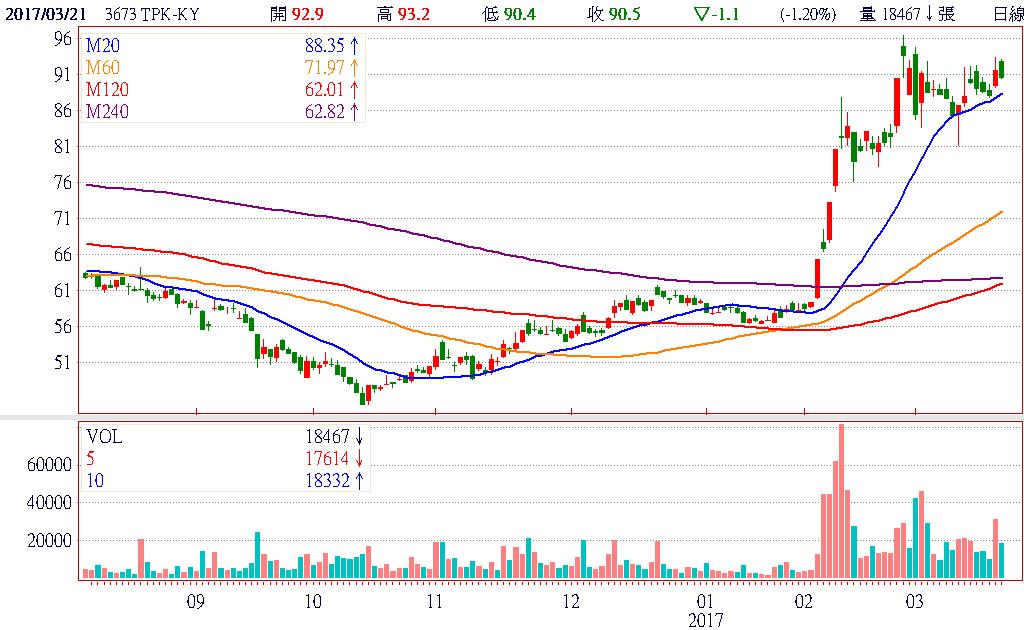Image resolution: width=1024 pixels, height=630 pixels.
Task: Click the closing price 收 90.5
Action: click(x=614, y=13)
